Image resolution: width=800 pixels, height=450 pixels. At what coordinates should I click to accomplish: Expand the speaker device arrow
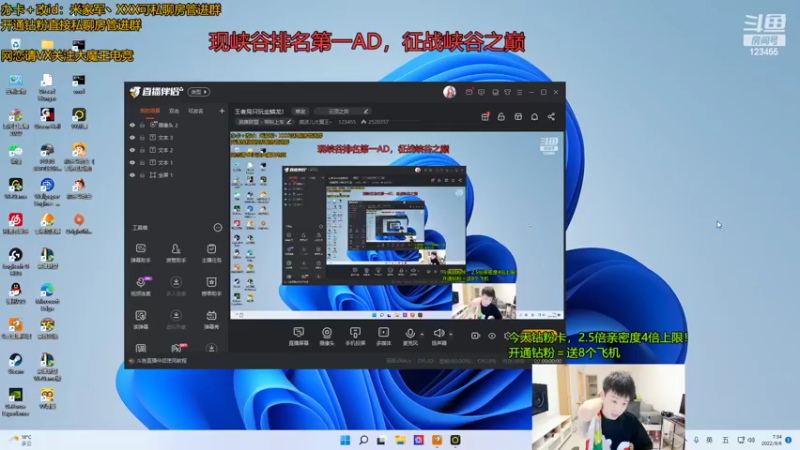(451, 335)
